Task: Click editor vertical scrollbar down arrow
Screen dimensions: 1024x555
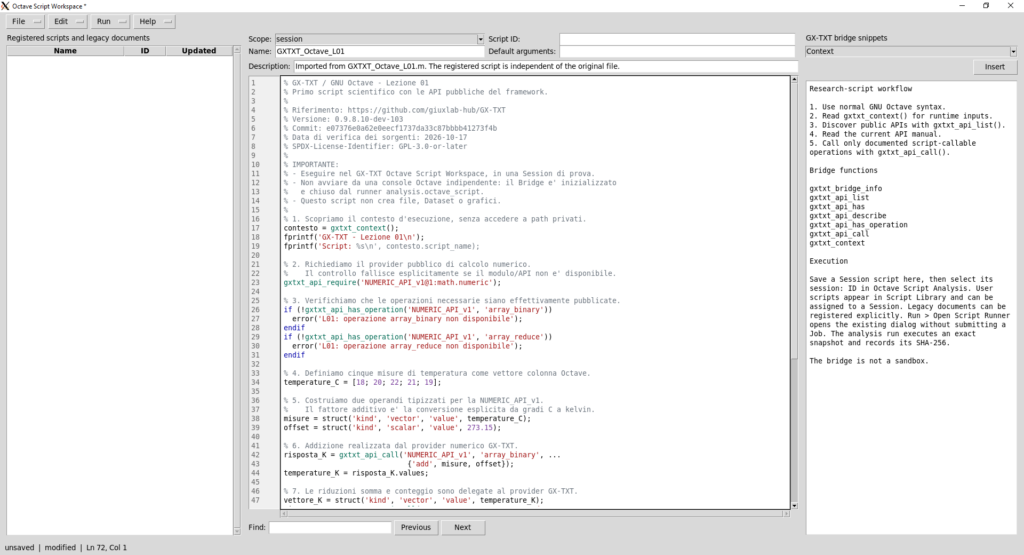Action: click(794, 506)
